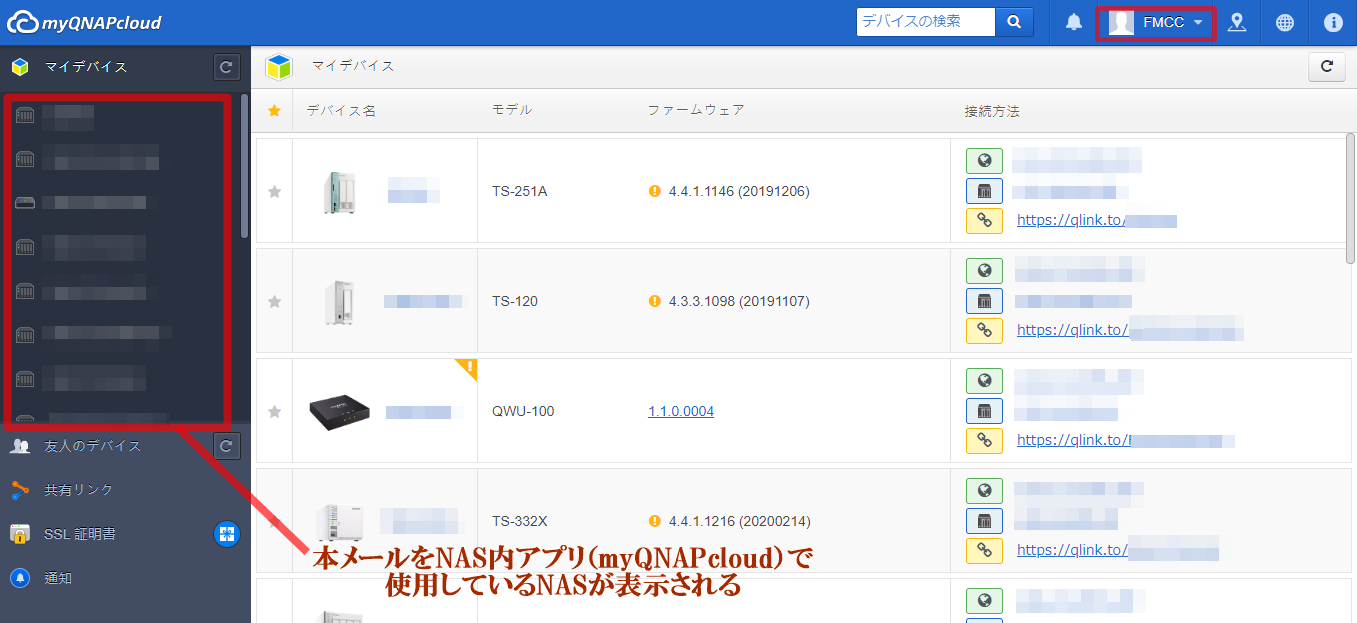Refresh the main device table
The width and height of the screenshot is (1357, 623).
pos(1327,67)
